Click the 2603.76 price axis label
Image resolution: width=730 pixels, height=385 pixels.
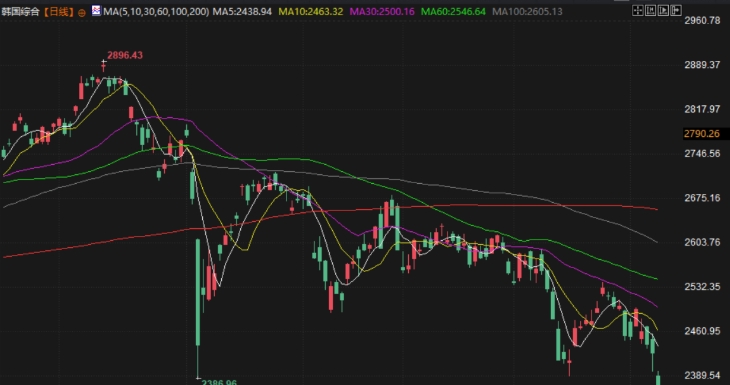702,242
